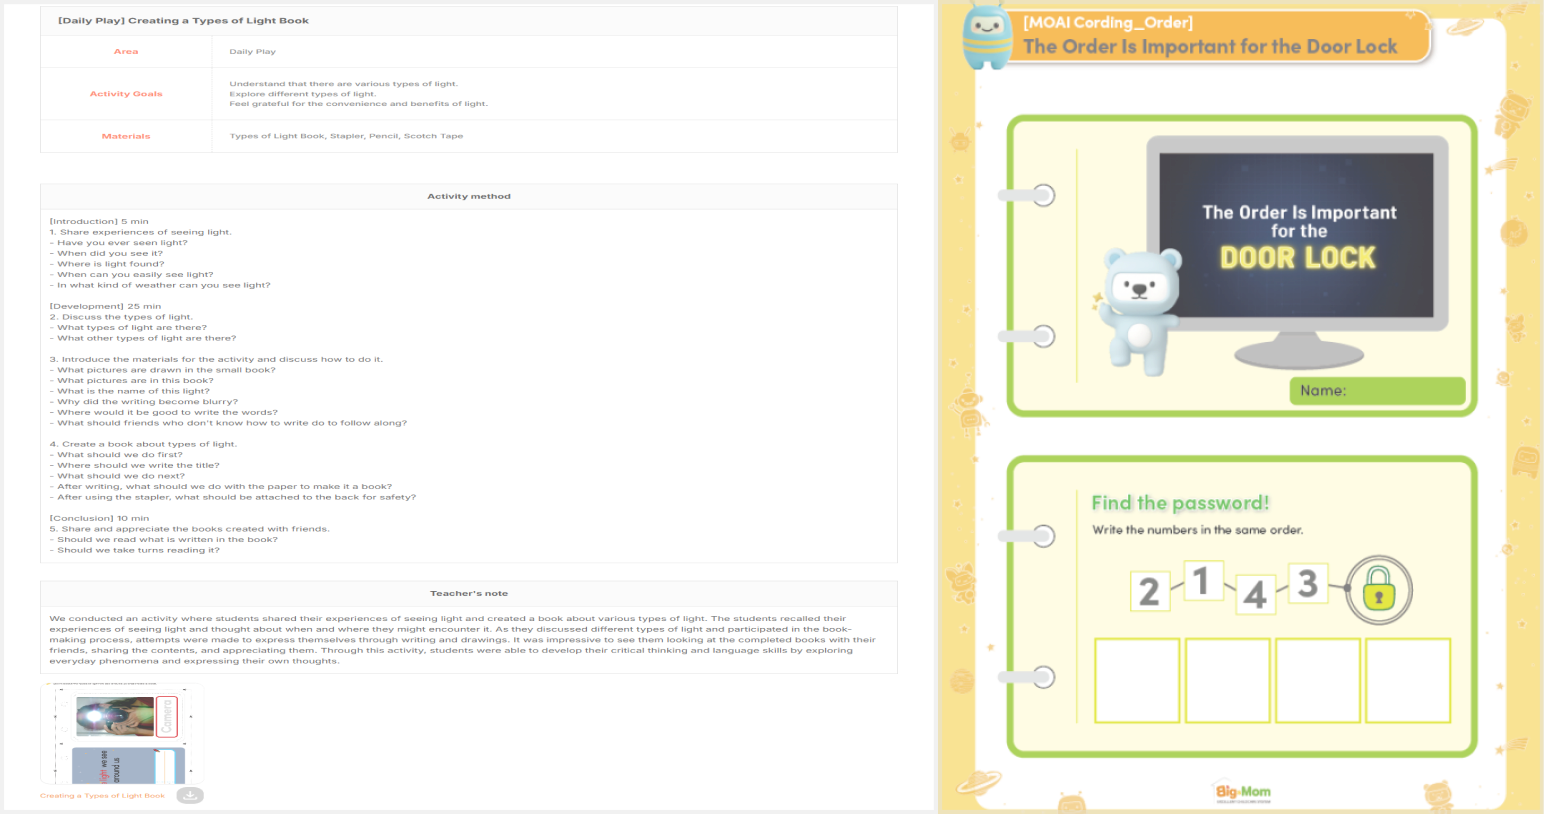Click the '[Introduction] 5 min' line

99,222
